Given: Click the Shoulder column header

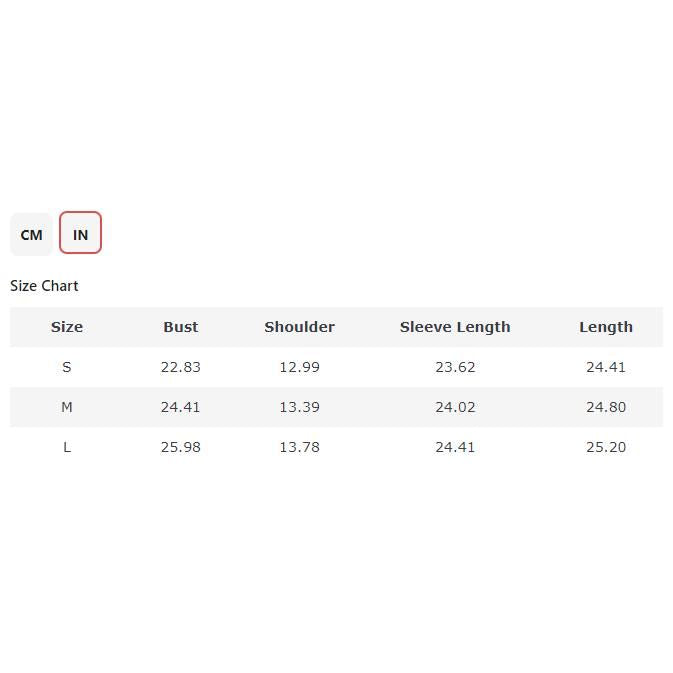Looking at the screenshot, I should point(299,327).
